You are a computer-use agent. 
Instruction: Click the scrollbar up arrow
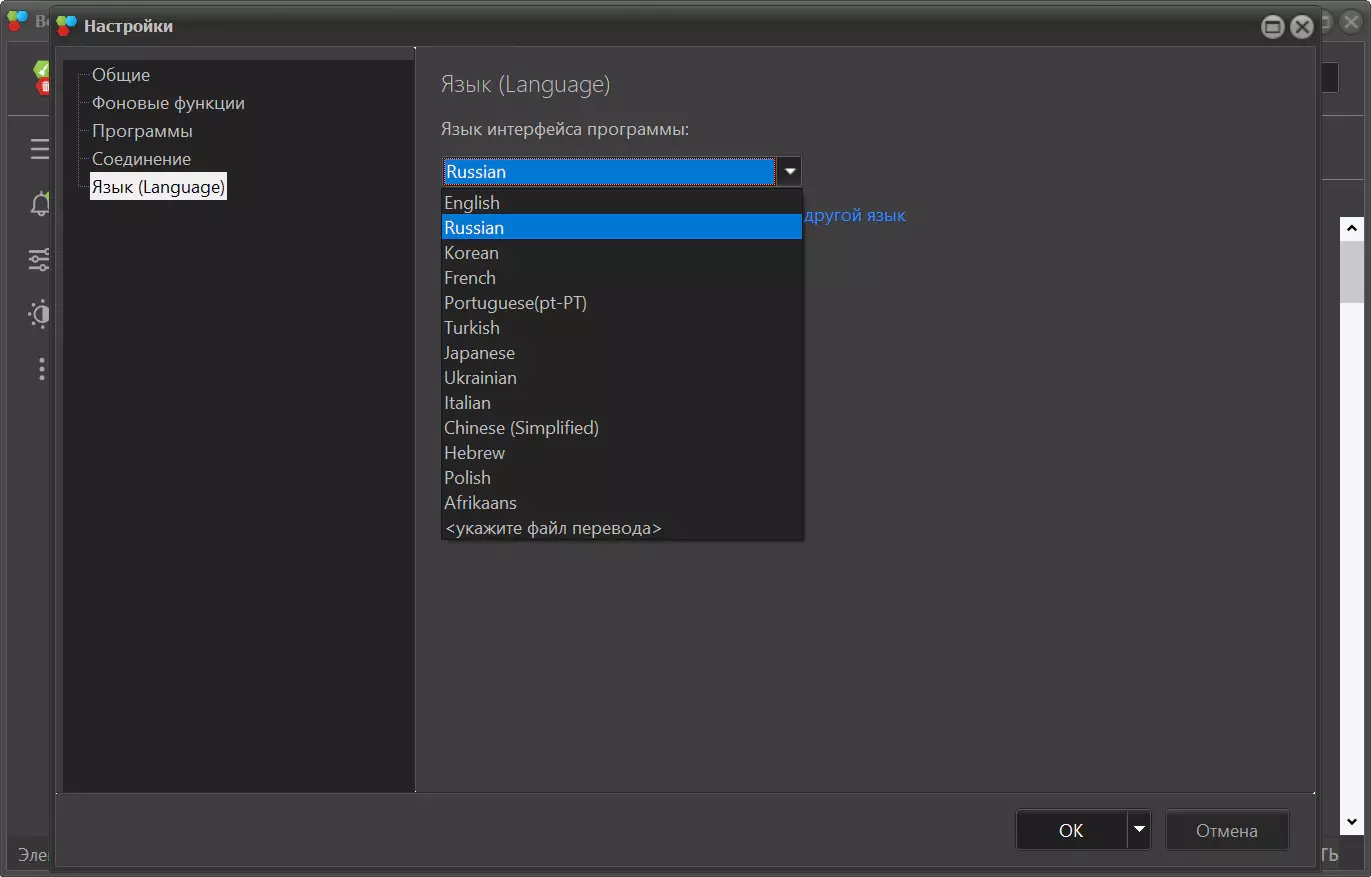[x=1352, y=228]
